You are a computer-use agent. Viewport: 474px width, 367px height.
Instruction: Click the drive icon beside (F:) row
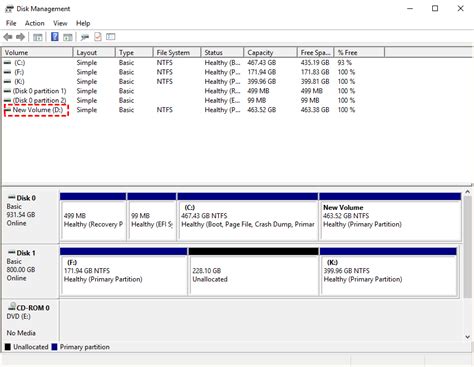[x=7, y=72]
